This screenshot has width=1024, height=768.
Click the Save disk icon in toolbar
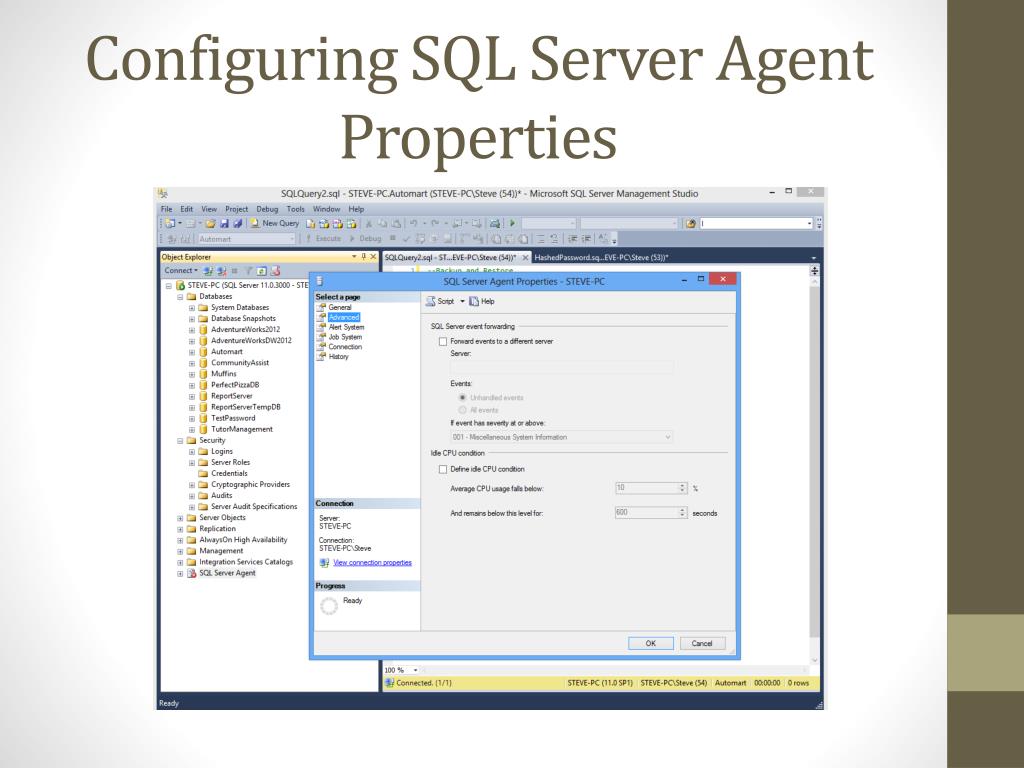click(x=225, y=223)
